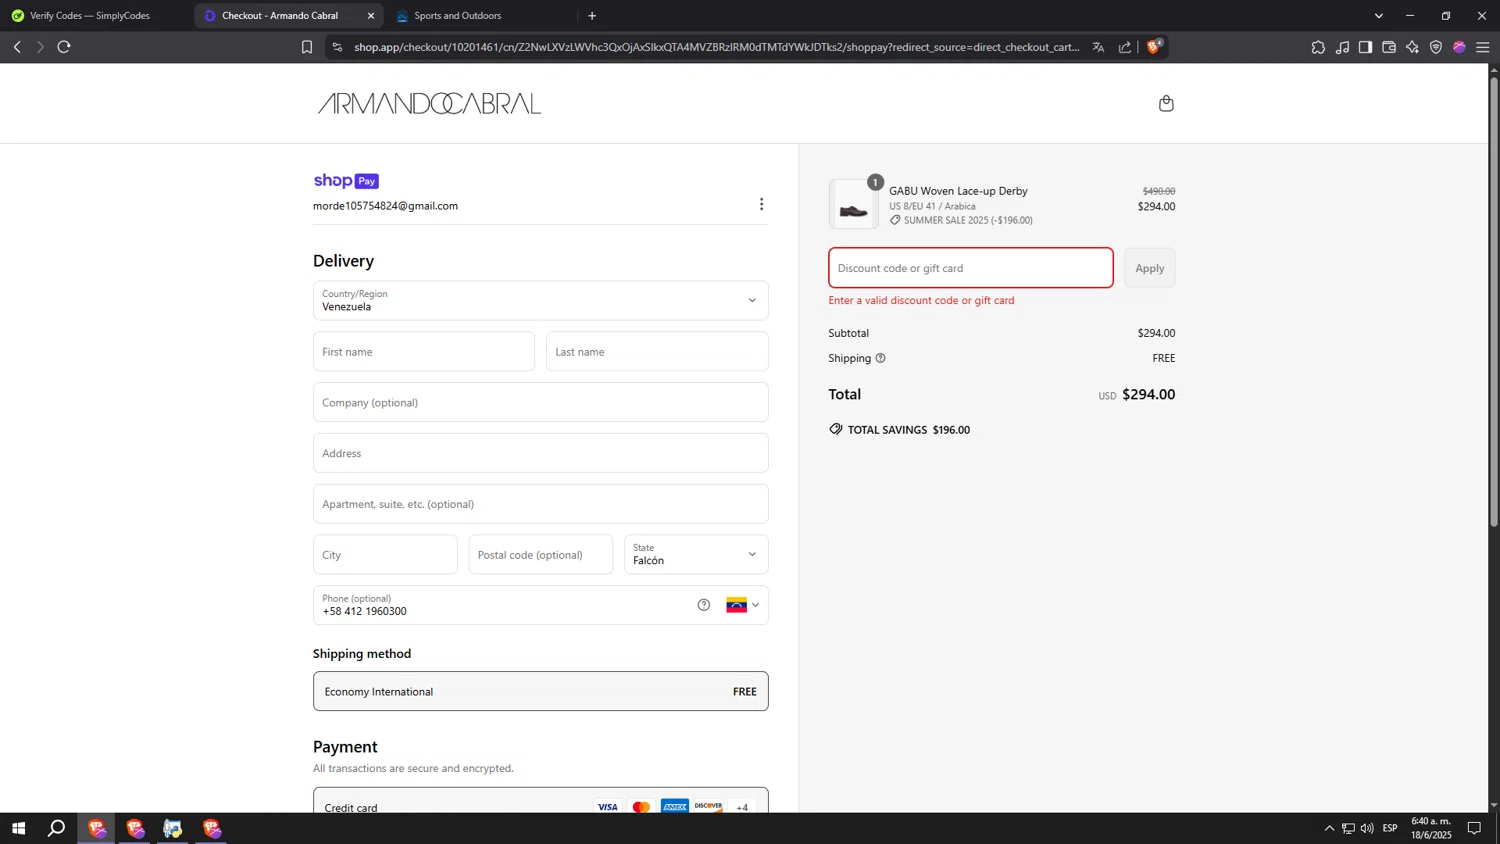Viewport: 1500px width, 844px height.
Task: Click the browser address bar URL
Action: pos(716,47)
